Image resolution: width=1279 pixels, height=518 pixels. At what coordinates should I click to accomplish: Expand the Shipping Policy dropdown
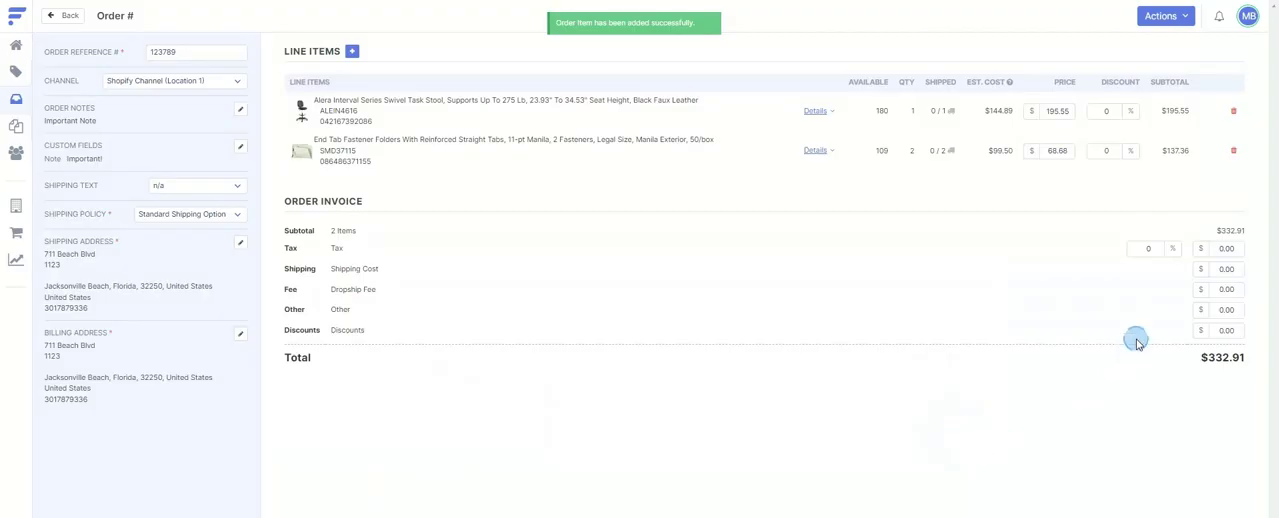click(189, 214)
